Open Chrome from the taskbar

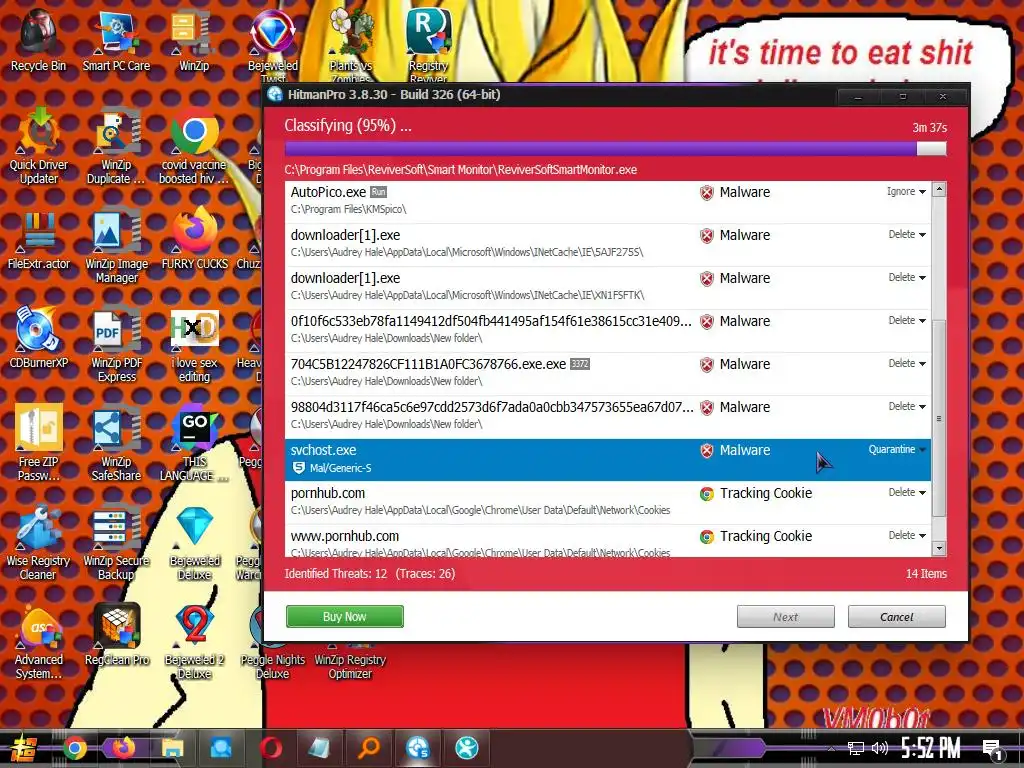(75, 748)
